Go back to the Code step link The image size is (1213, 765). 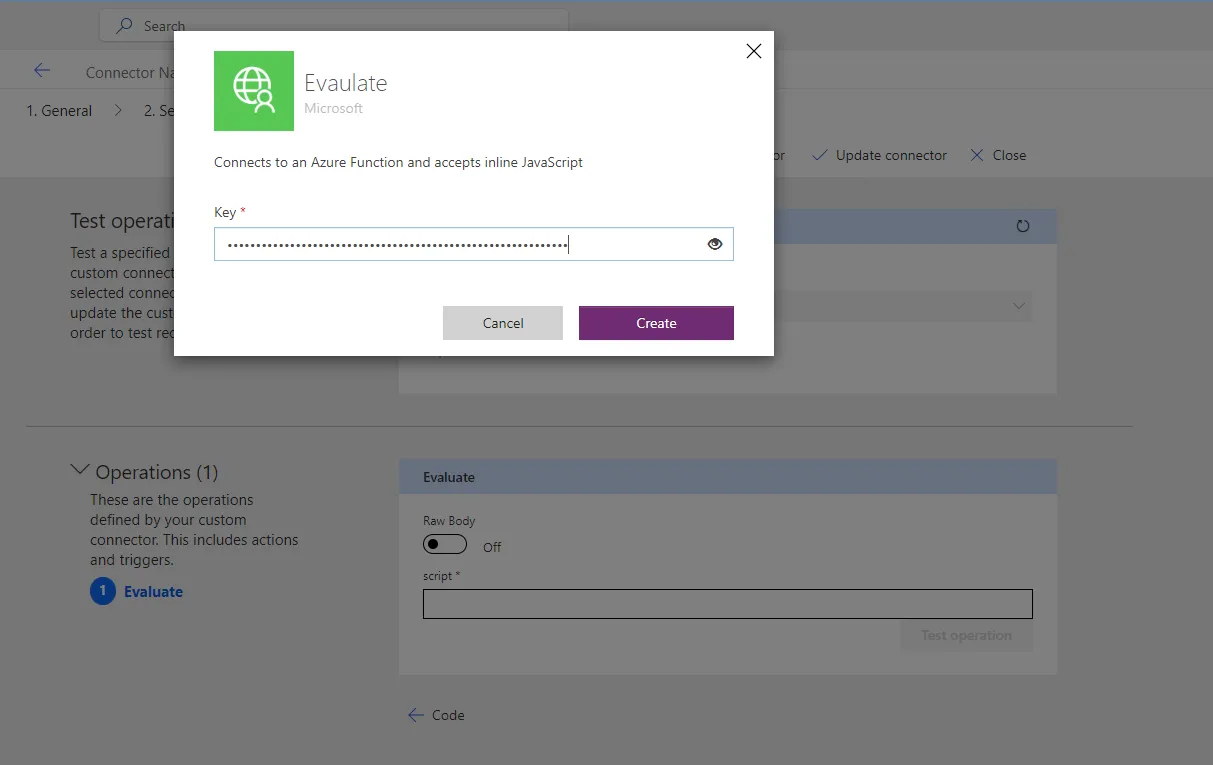pyautogui.click(x=437, y=715)
